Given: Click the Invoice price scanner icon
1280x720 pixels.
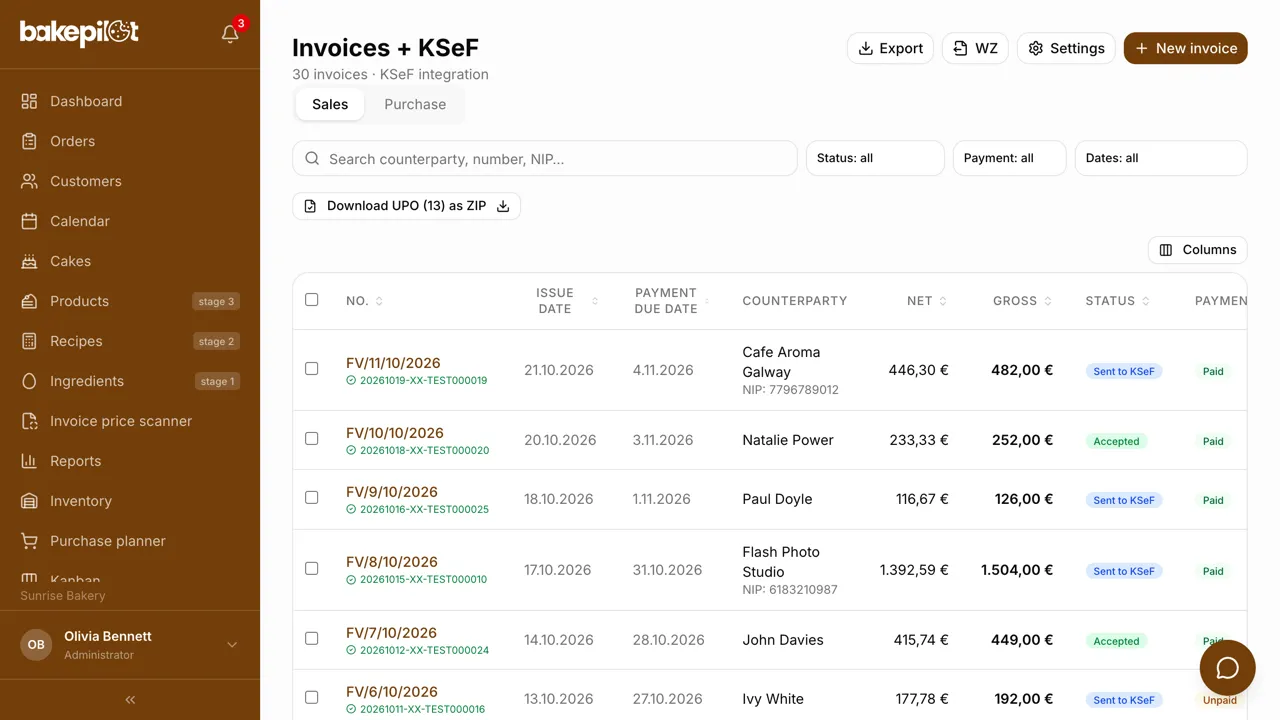Looking at the screenshot, I should [x=30, y=421].
